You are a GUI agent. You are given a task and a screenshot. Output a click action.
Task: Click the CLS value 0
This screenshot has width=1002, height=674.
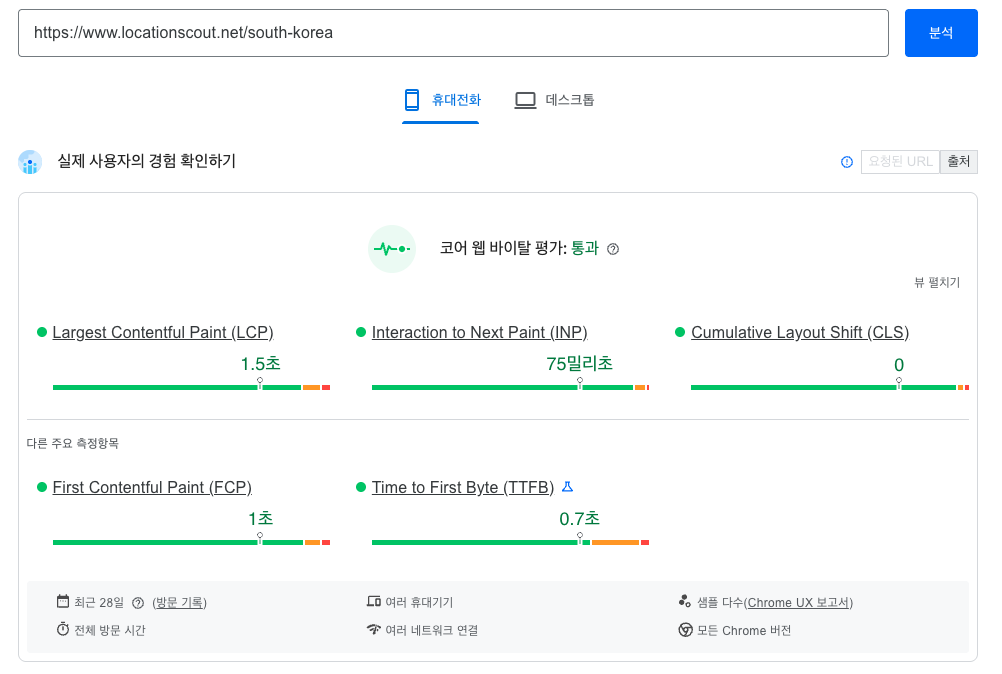point(899,365)
